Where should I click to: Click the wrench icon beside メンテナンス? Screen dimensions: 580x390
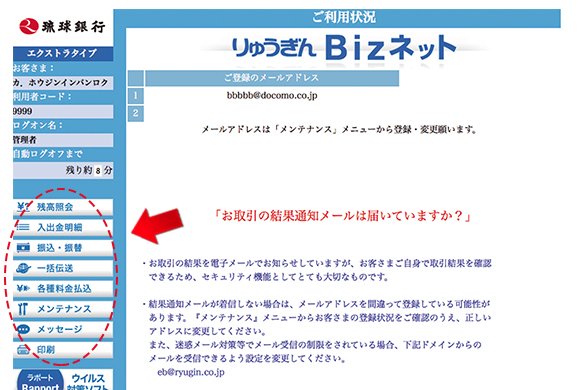[23, 309]
